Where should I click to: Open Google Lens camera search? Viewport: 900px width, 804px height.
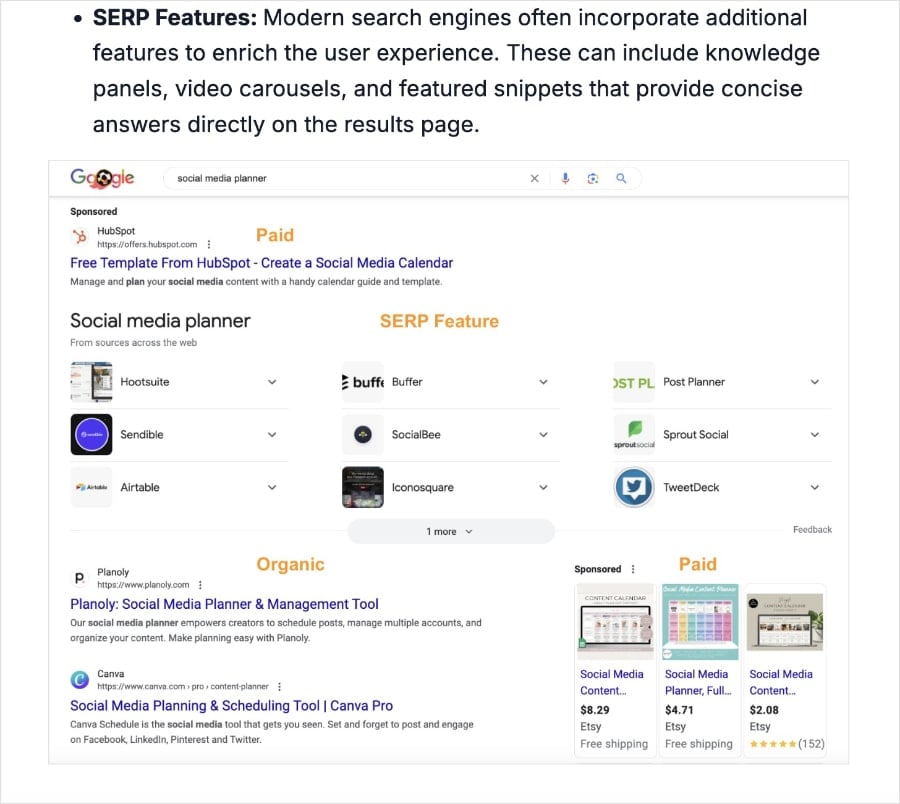coord(593,177)
